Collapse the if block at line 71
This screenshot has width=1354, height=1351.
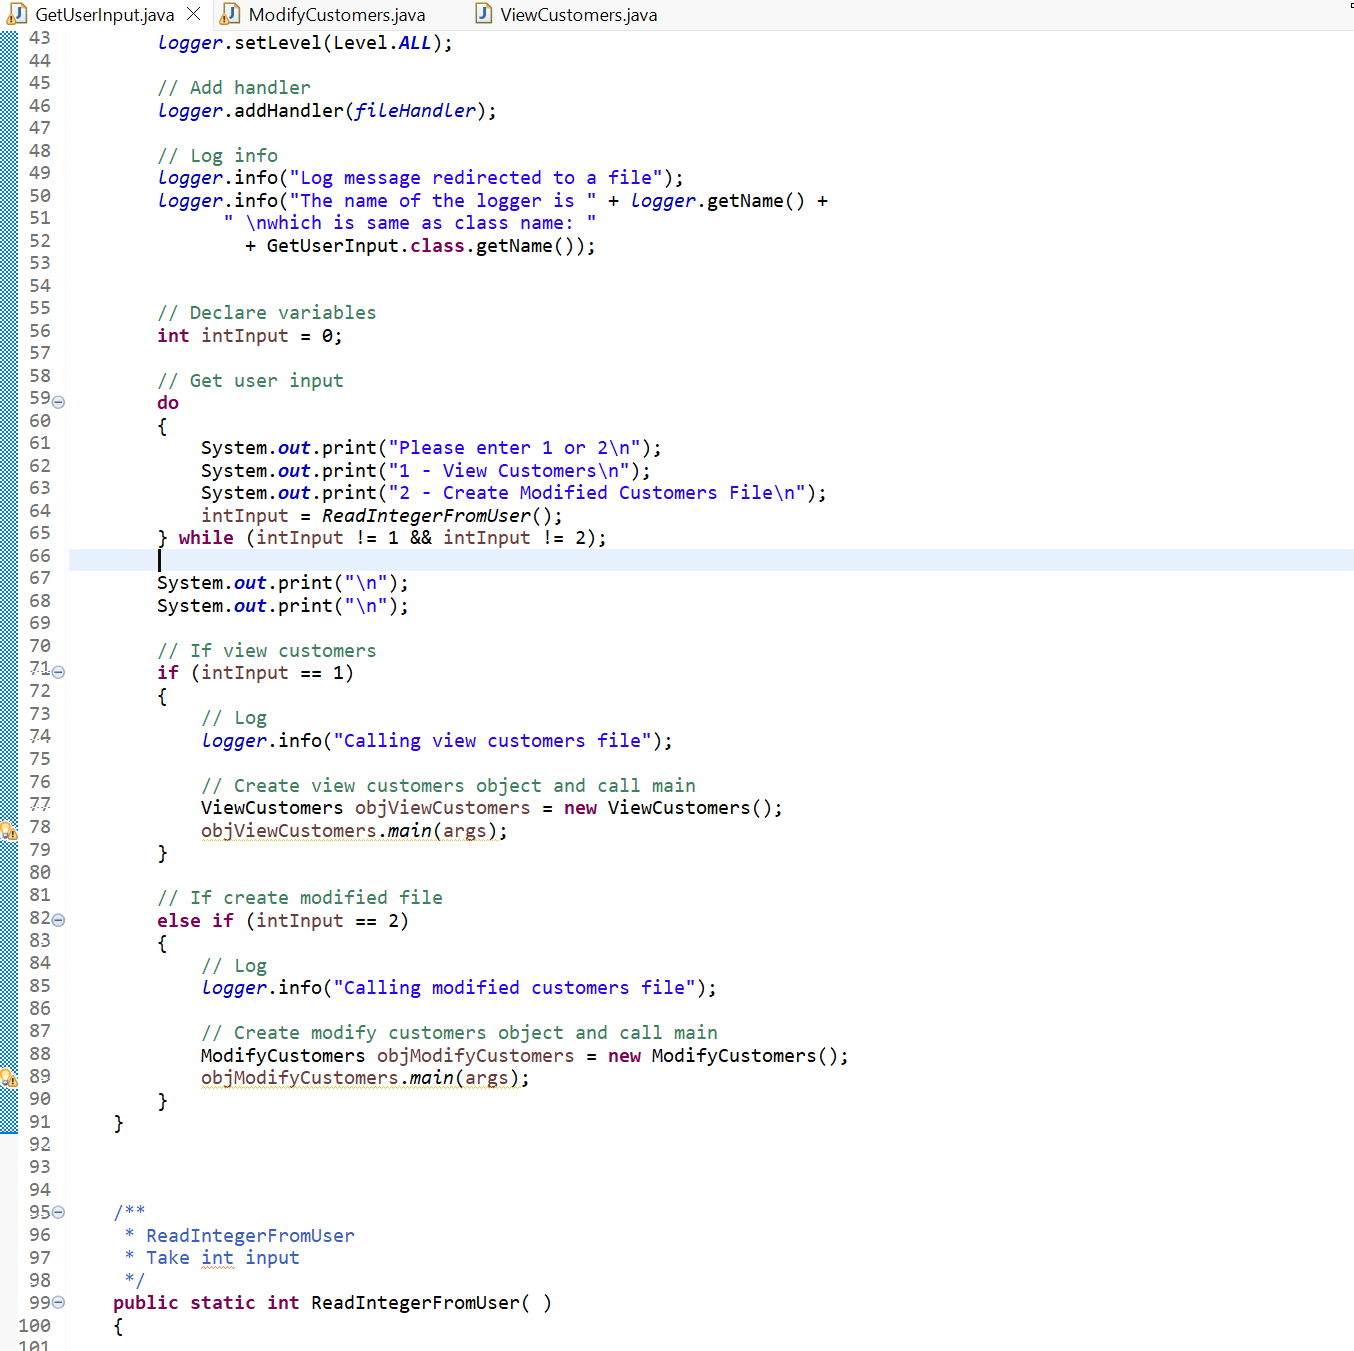tap(58, 672)
